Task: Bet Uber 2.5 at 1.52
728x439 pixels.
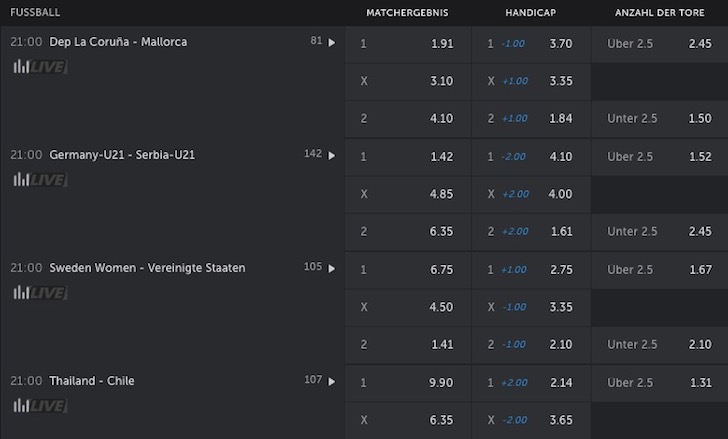Action: pos(660,157)
